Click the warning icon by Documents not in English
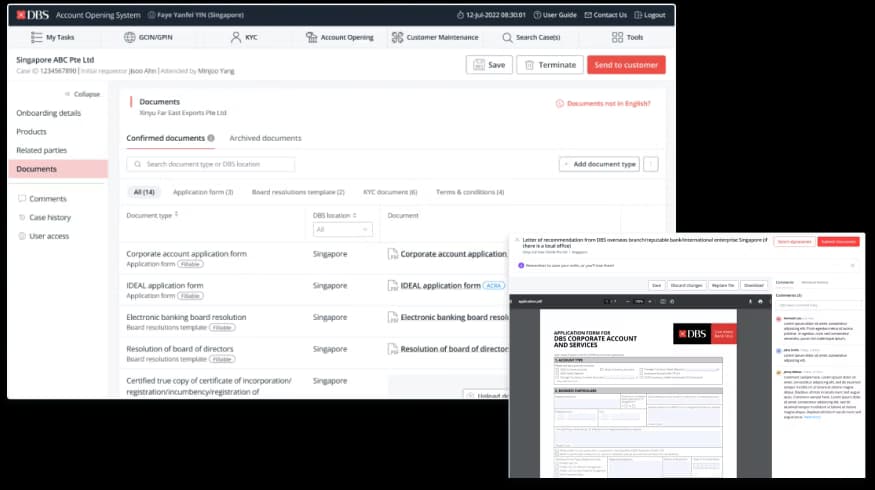875x490 pixels. click(x=559, y=104)
